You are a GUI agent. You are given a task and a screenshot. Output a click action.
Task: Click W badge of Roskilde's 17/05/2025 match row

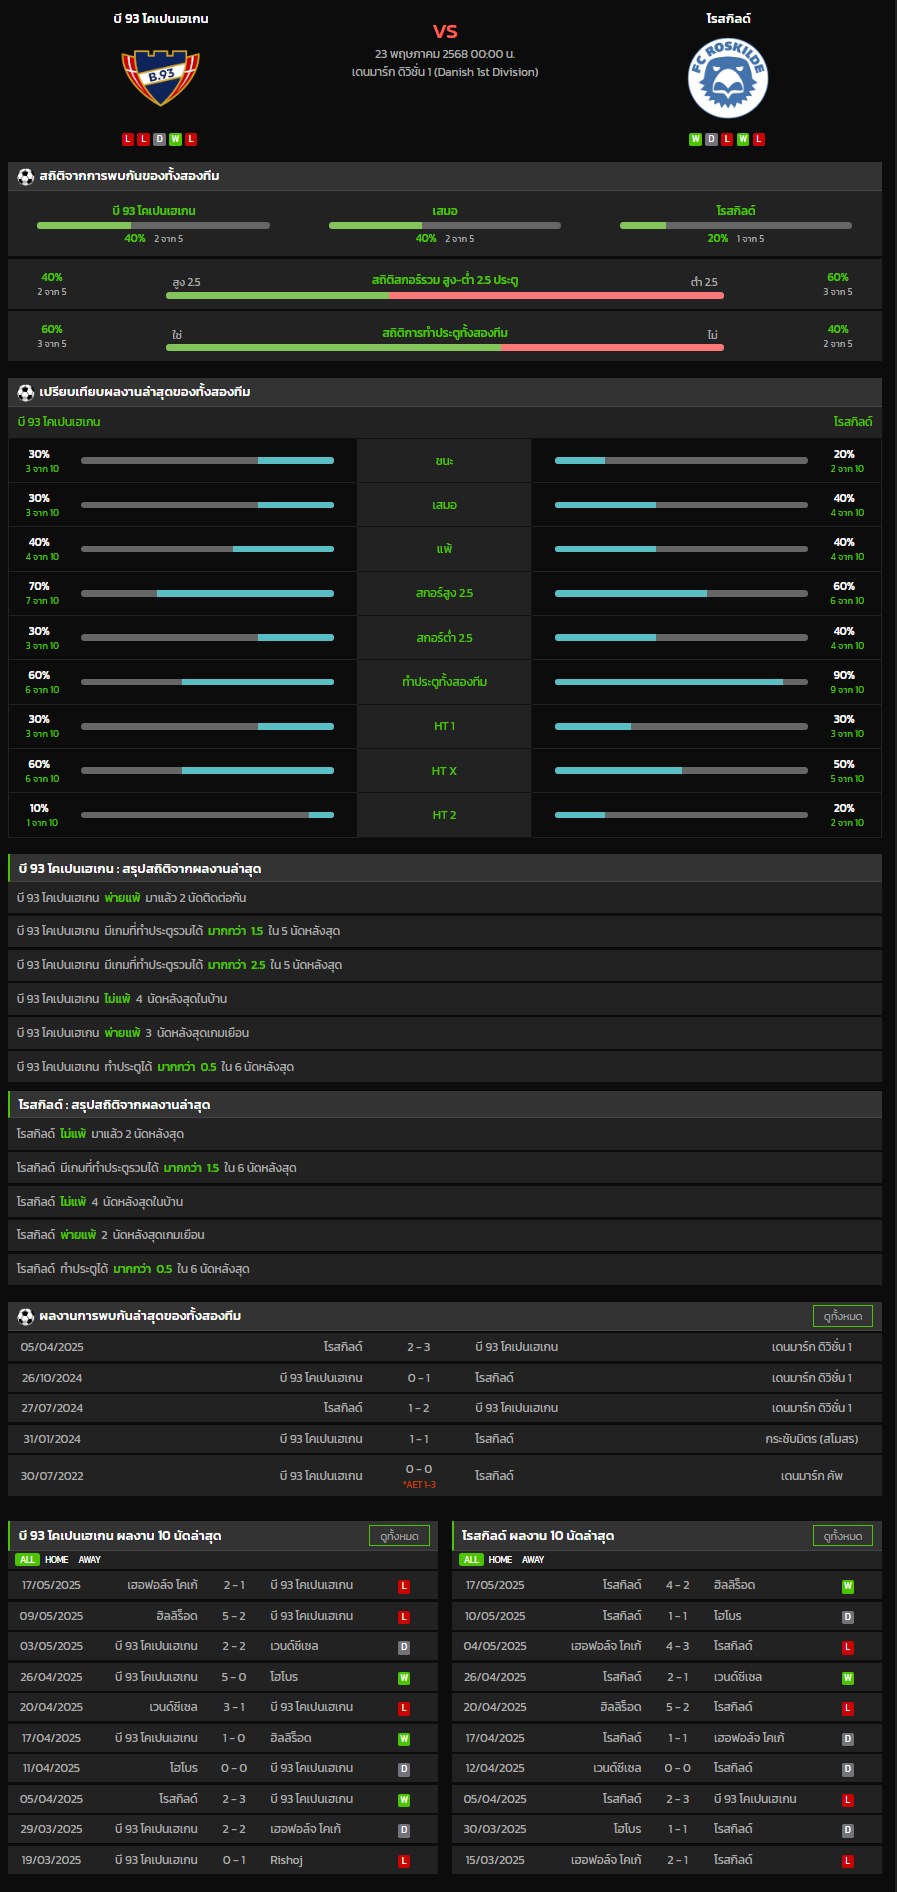[848, 1586]
